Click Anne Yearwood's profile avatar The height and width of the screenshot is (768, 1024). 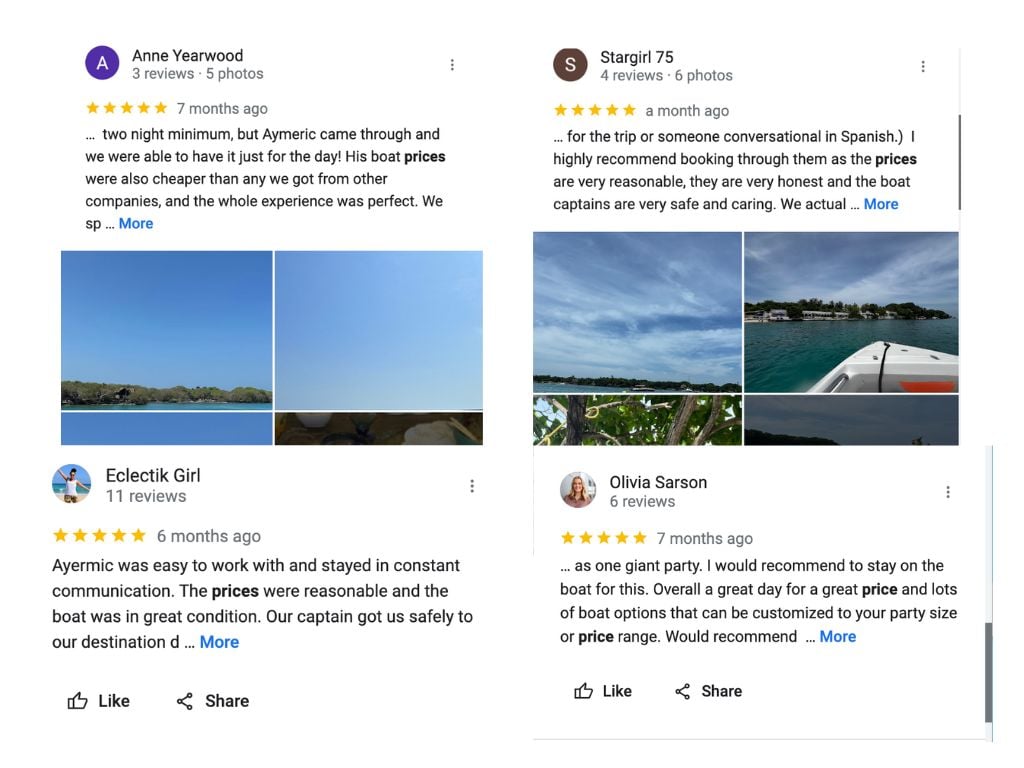[102, 62]
